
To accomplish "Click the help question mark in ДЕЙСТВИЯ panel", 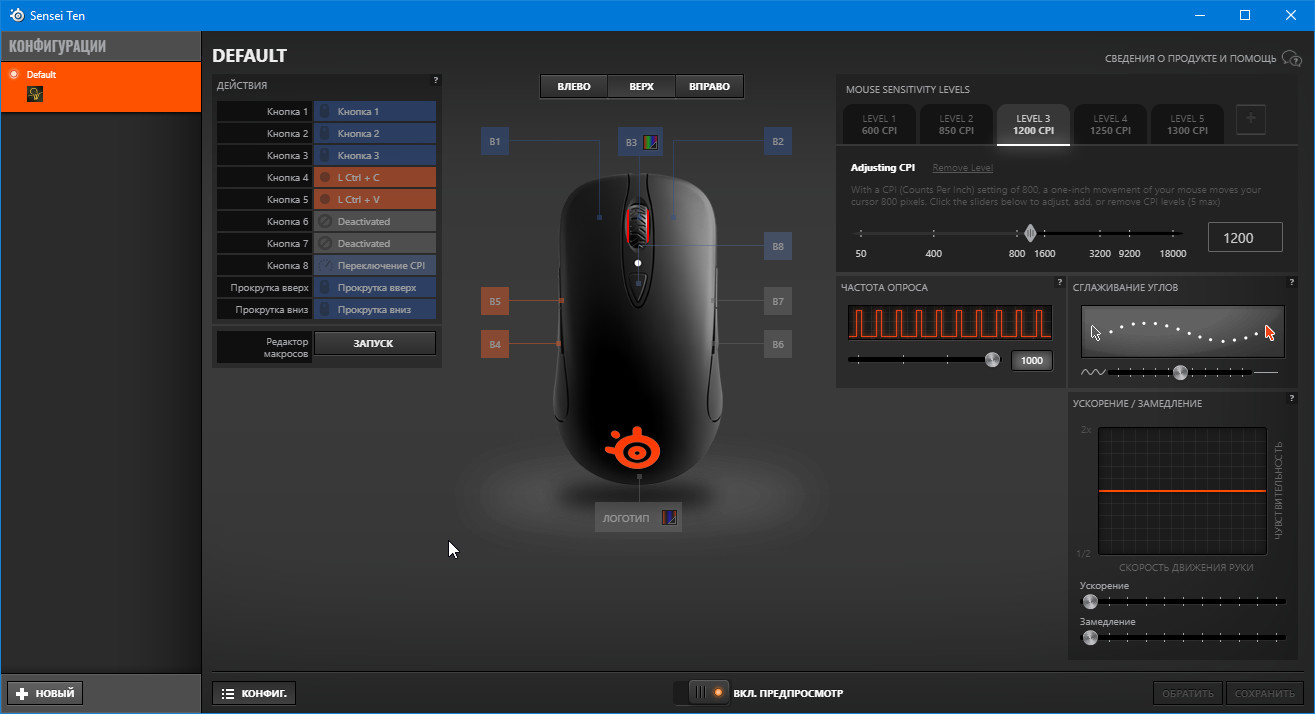I will point(436,80).
